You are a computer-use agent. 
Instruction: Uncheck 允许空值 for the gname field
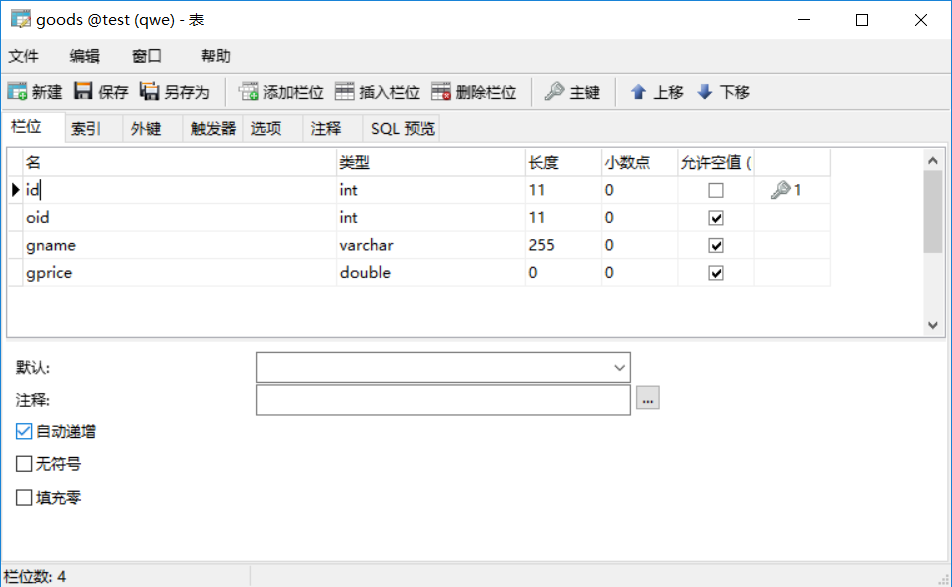point(715,244)
